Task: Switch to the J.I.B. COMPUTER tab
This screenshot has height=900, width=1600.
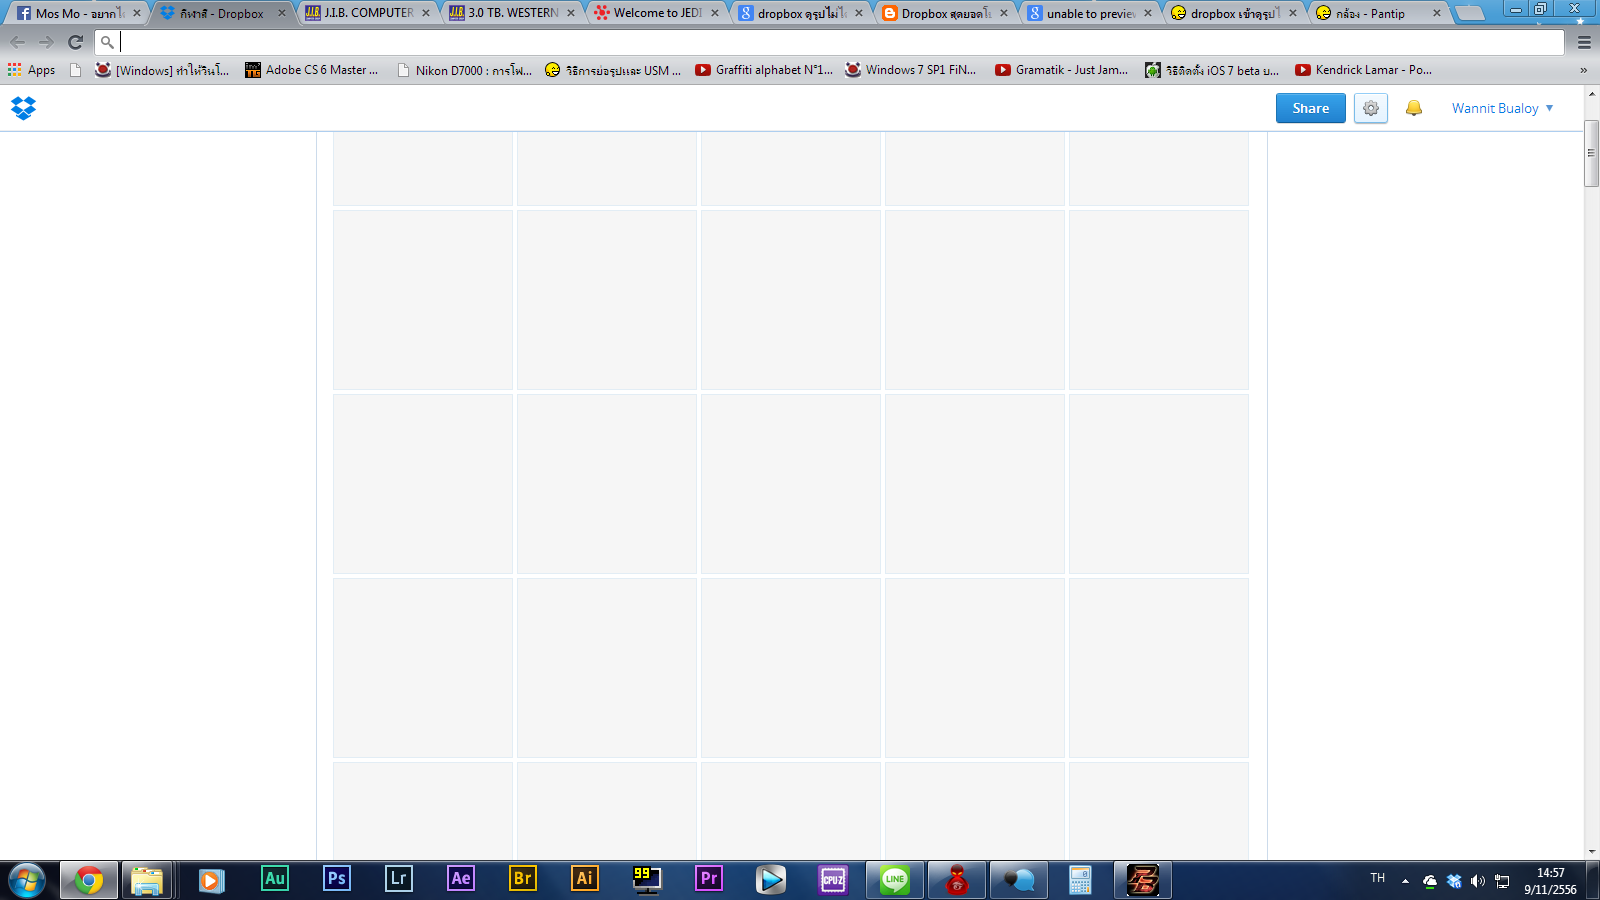Action: [367, 13]
